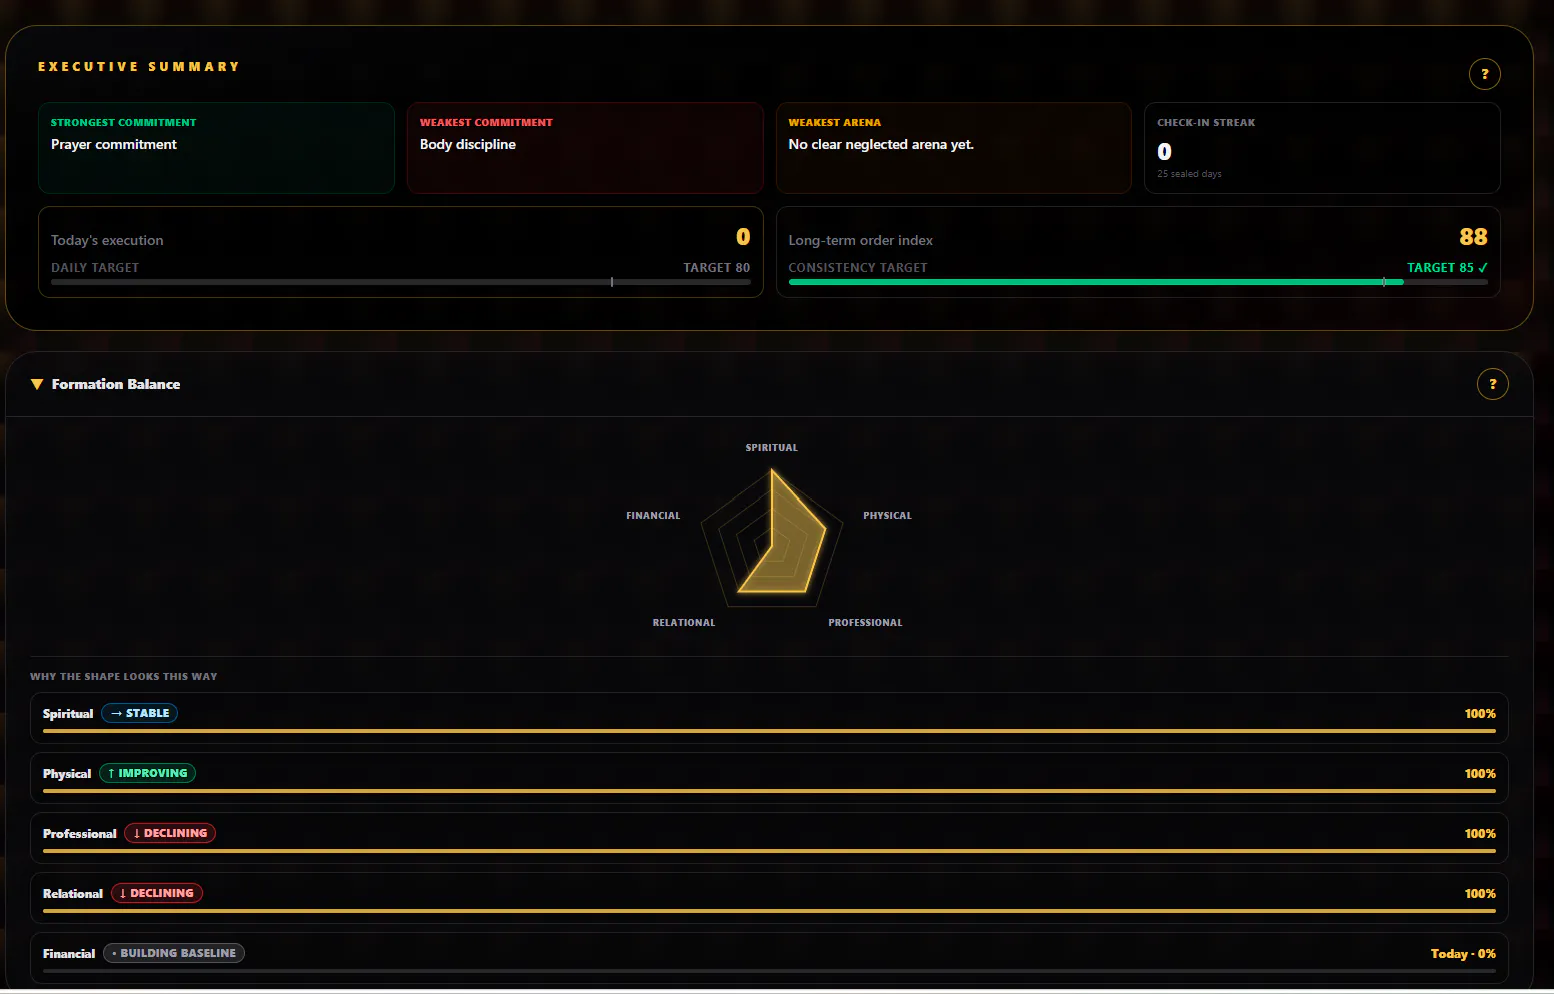Click the Relational 100% value
The height and width of the screenshot is (994, 1554).
click(1480, 894)
